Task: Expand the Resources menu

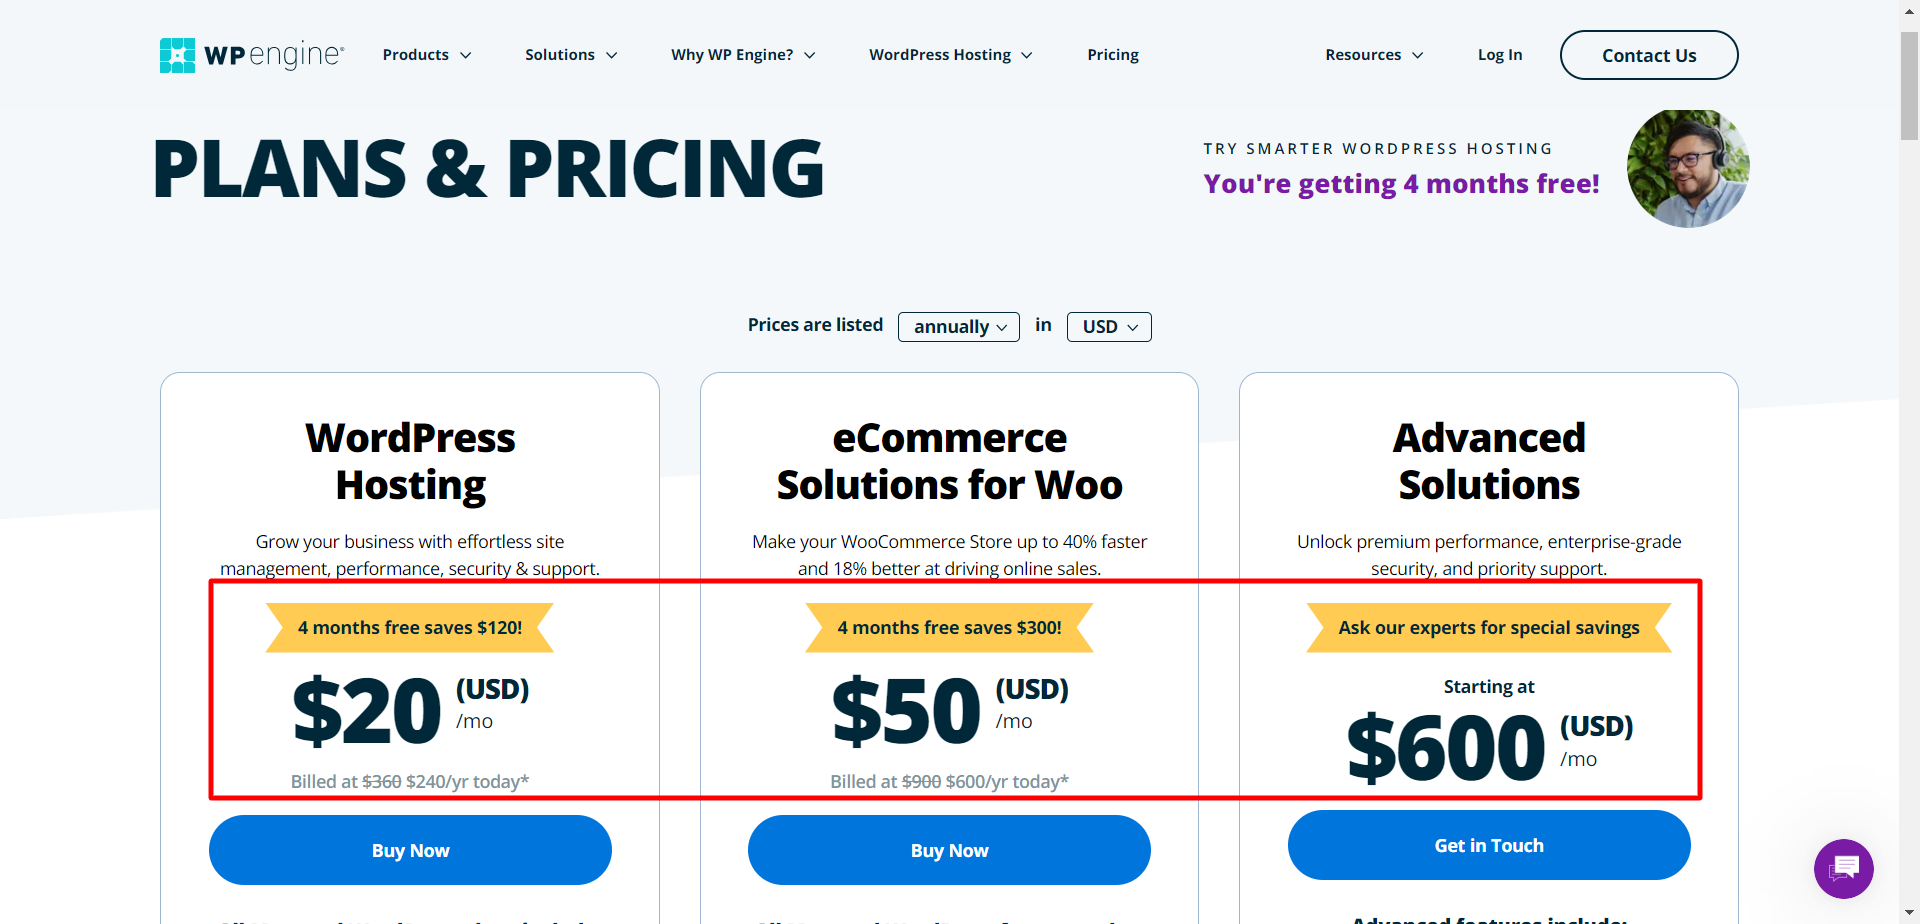Action: 1374,55
